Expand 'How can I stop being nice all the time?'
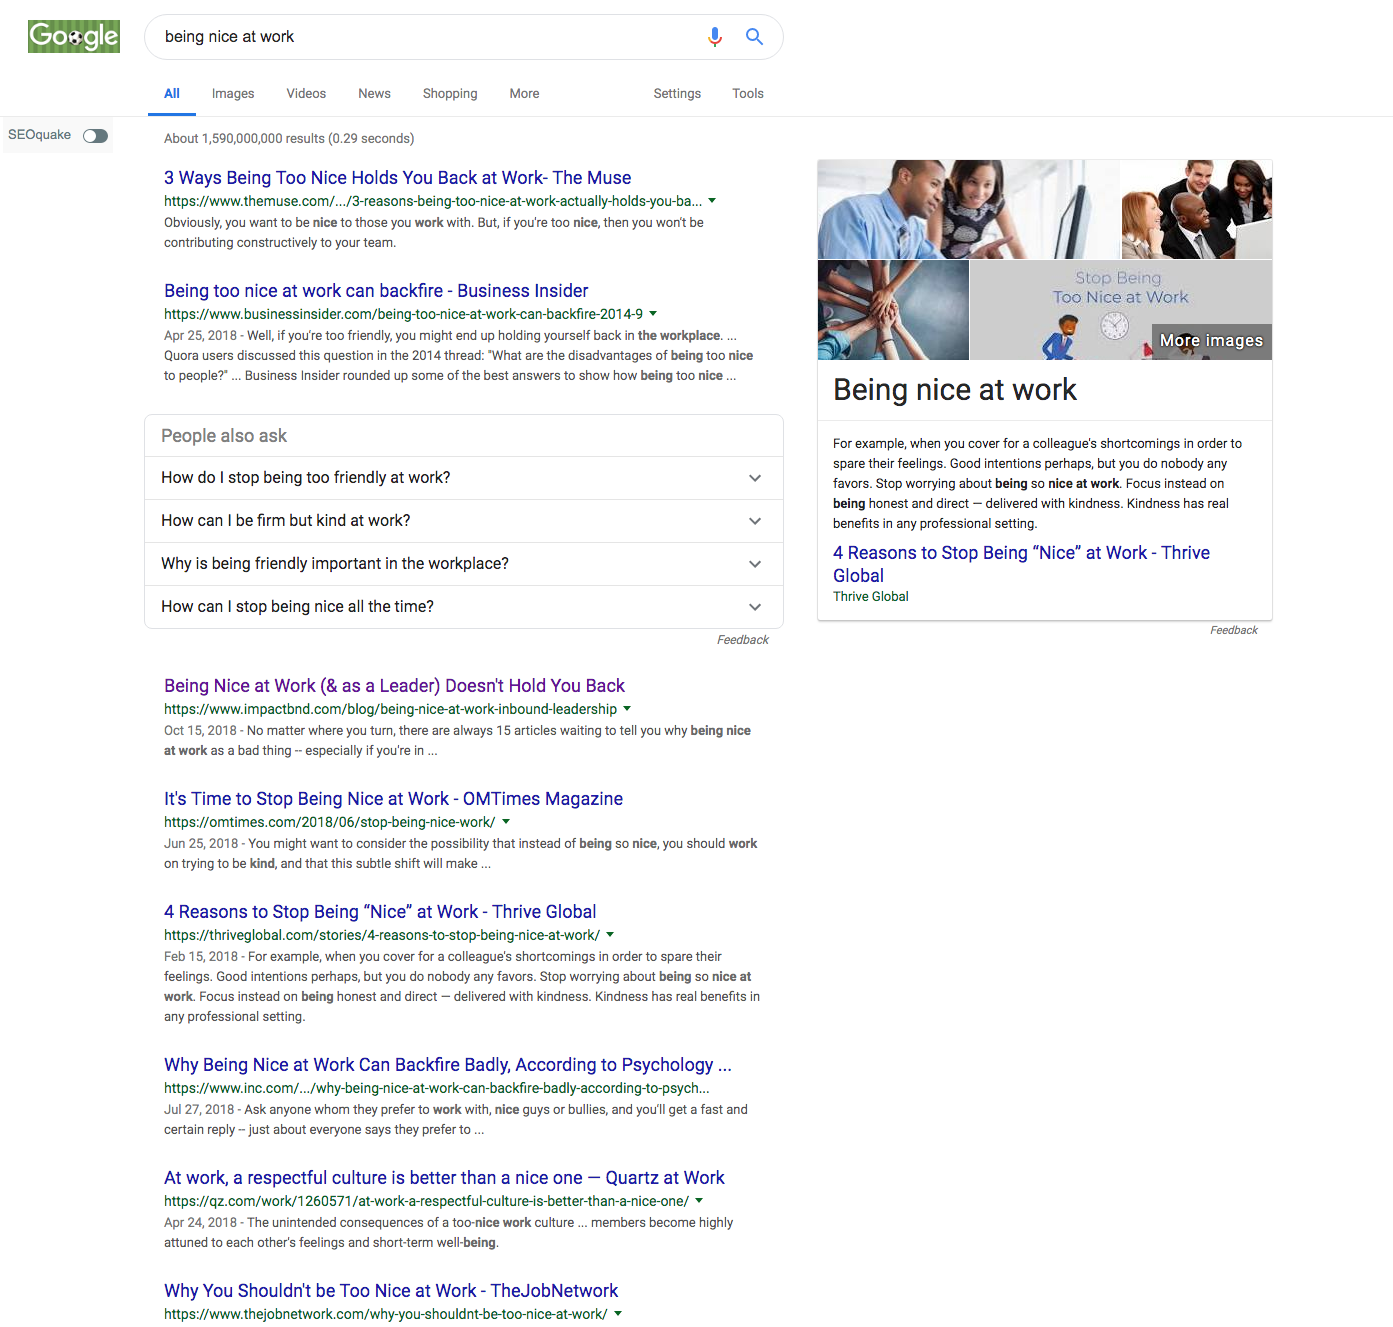 point(464,607)
